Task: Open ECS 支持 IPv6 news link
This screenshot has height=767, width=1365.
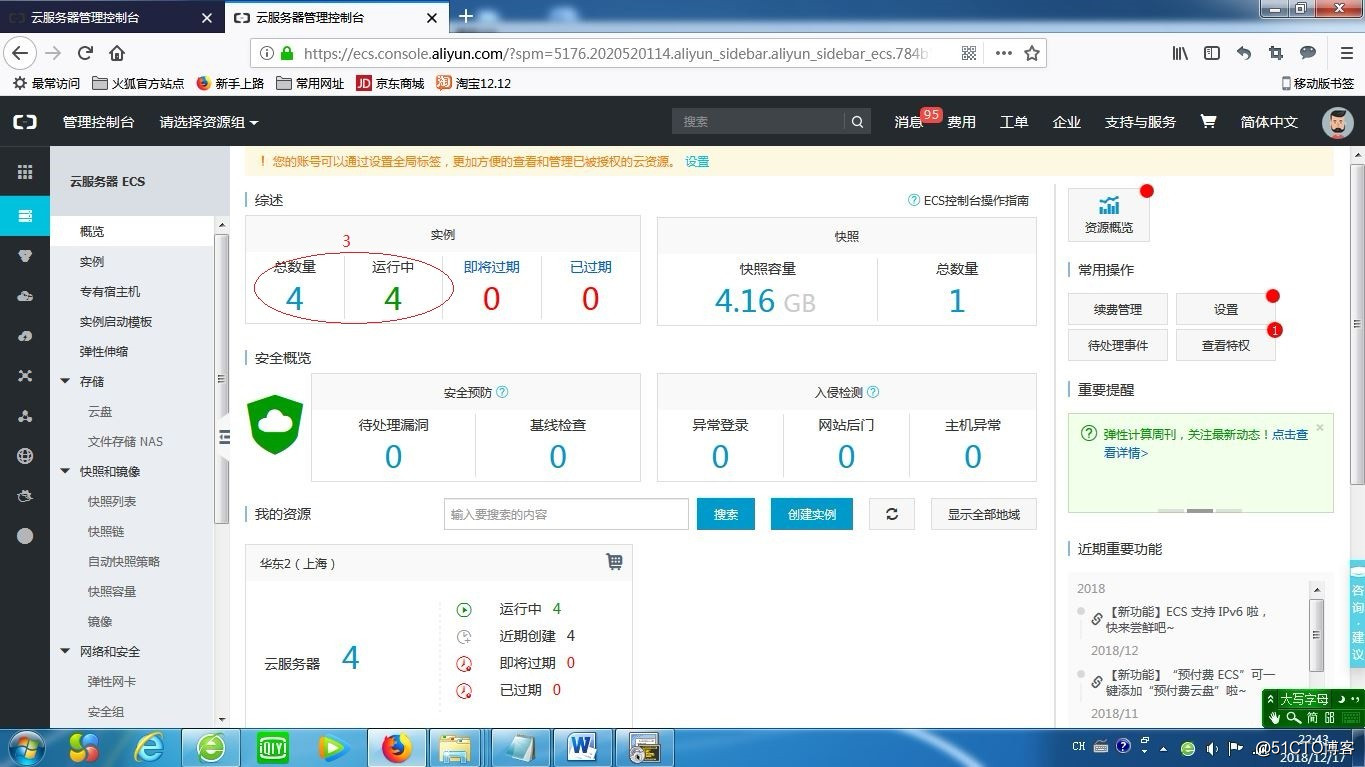Action: pyautogui.click(x=1188, y=619)
